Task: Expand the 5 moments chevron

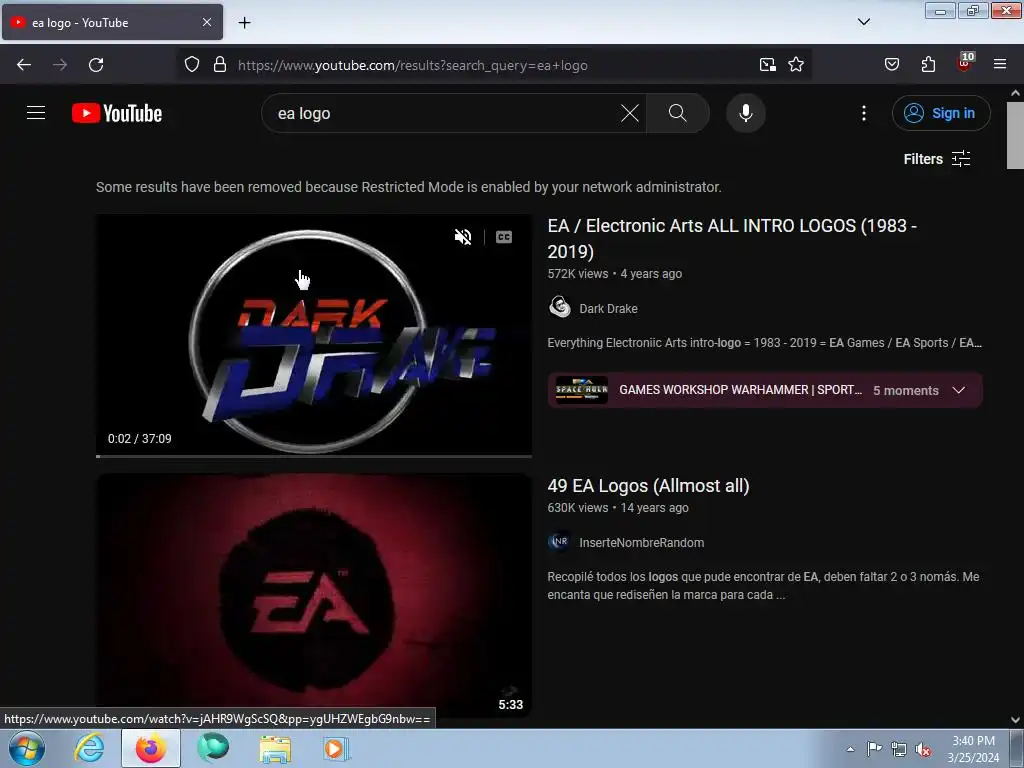Action: [959, 390]
